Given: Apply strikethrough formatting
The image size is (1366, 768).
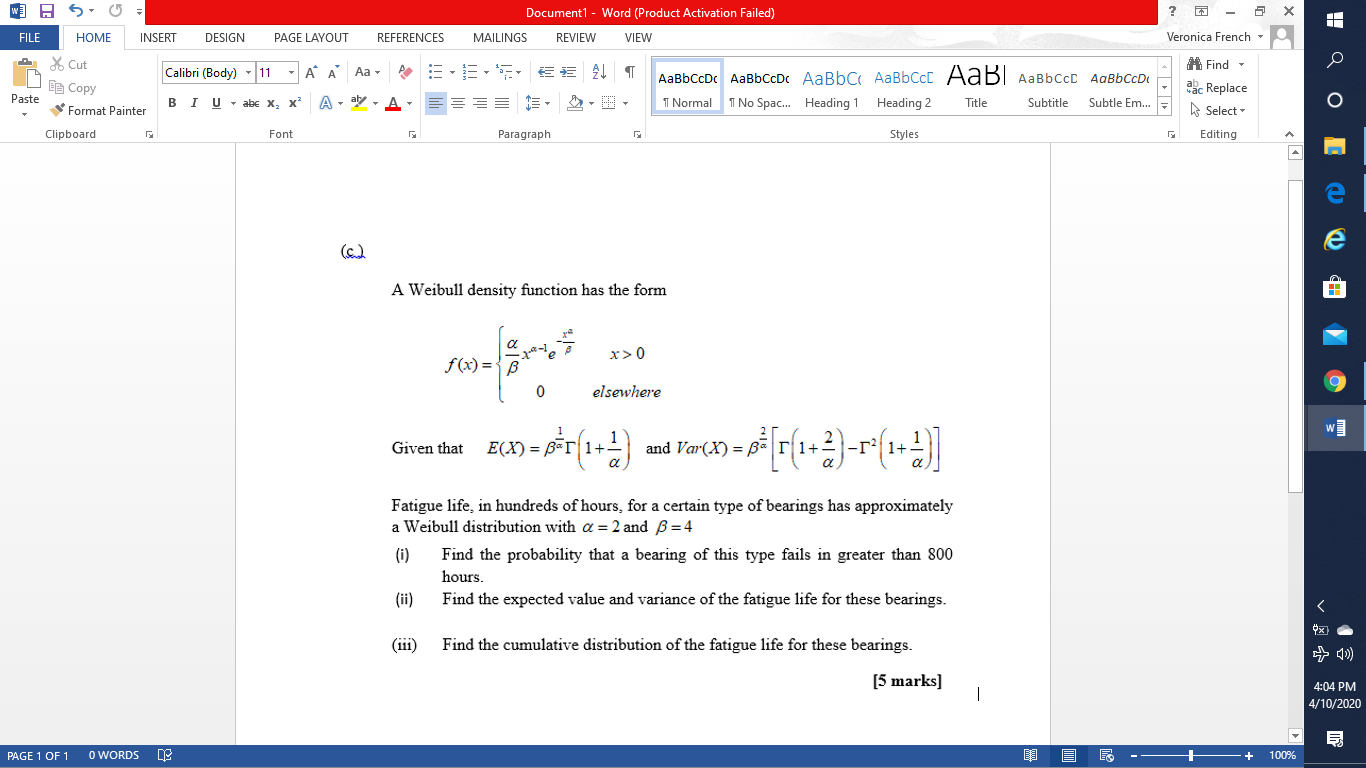Looking at the screenshot, I should (254, 103).
